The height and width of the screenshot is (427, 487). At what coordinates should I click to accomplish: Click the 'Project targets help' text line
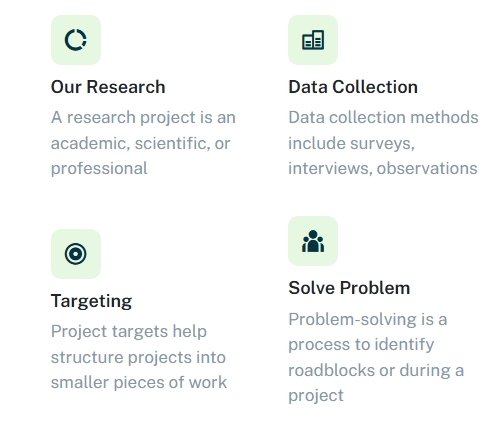(129, 332)
